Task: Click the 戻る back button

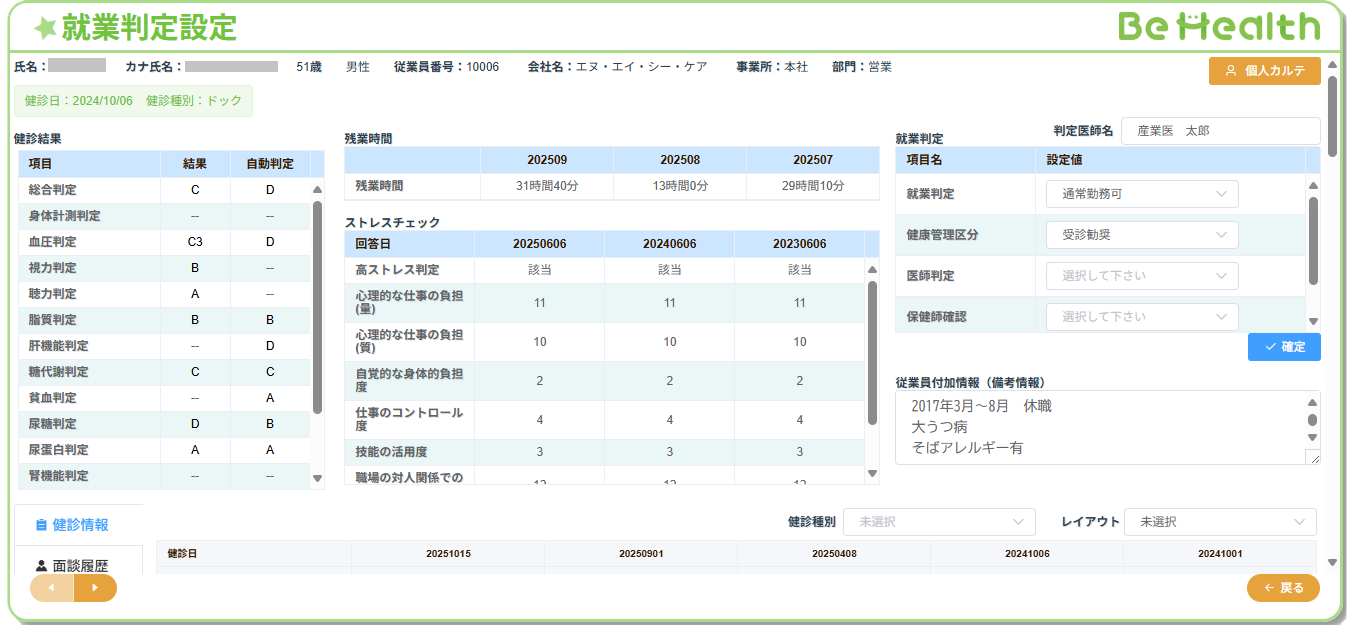Action: pyautogui.click(x=1283, y=588)
